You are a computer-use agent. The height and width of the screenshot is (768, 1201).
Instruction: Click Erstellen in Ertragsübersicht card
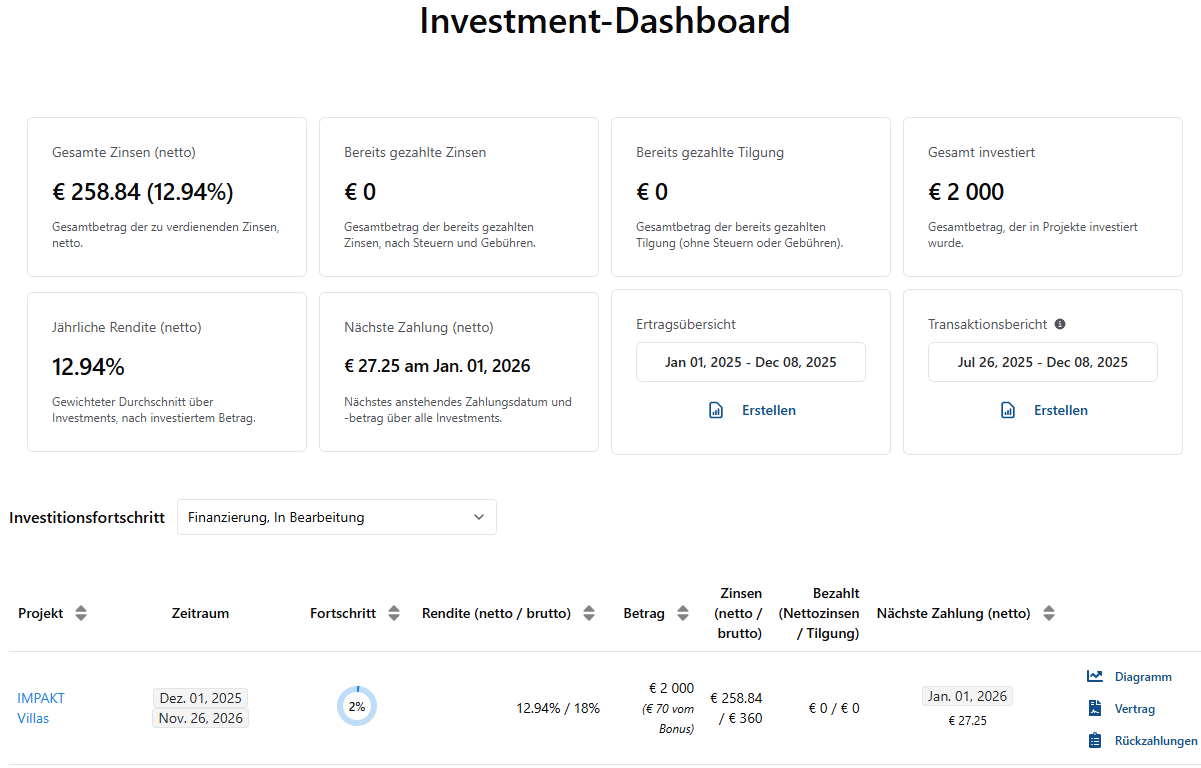768,410
